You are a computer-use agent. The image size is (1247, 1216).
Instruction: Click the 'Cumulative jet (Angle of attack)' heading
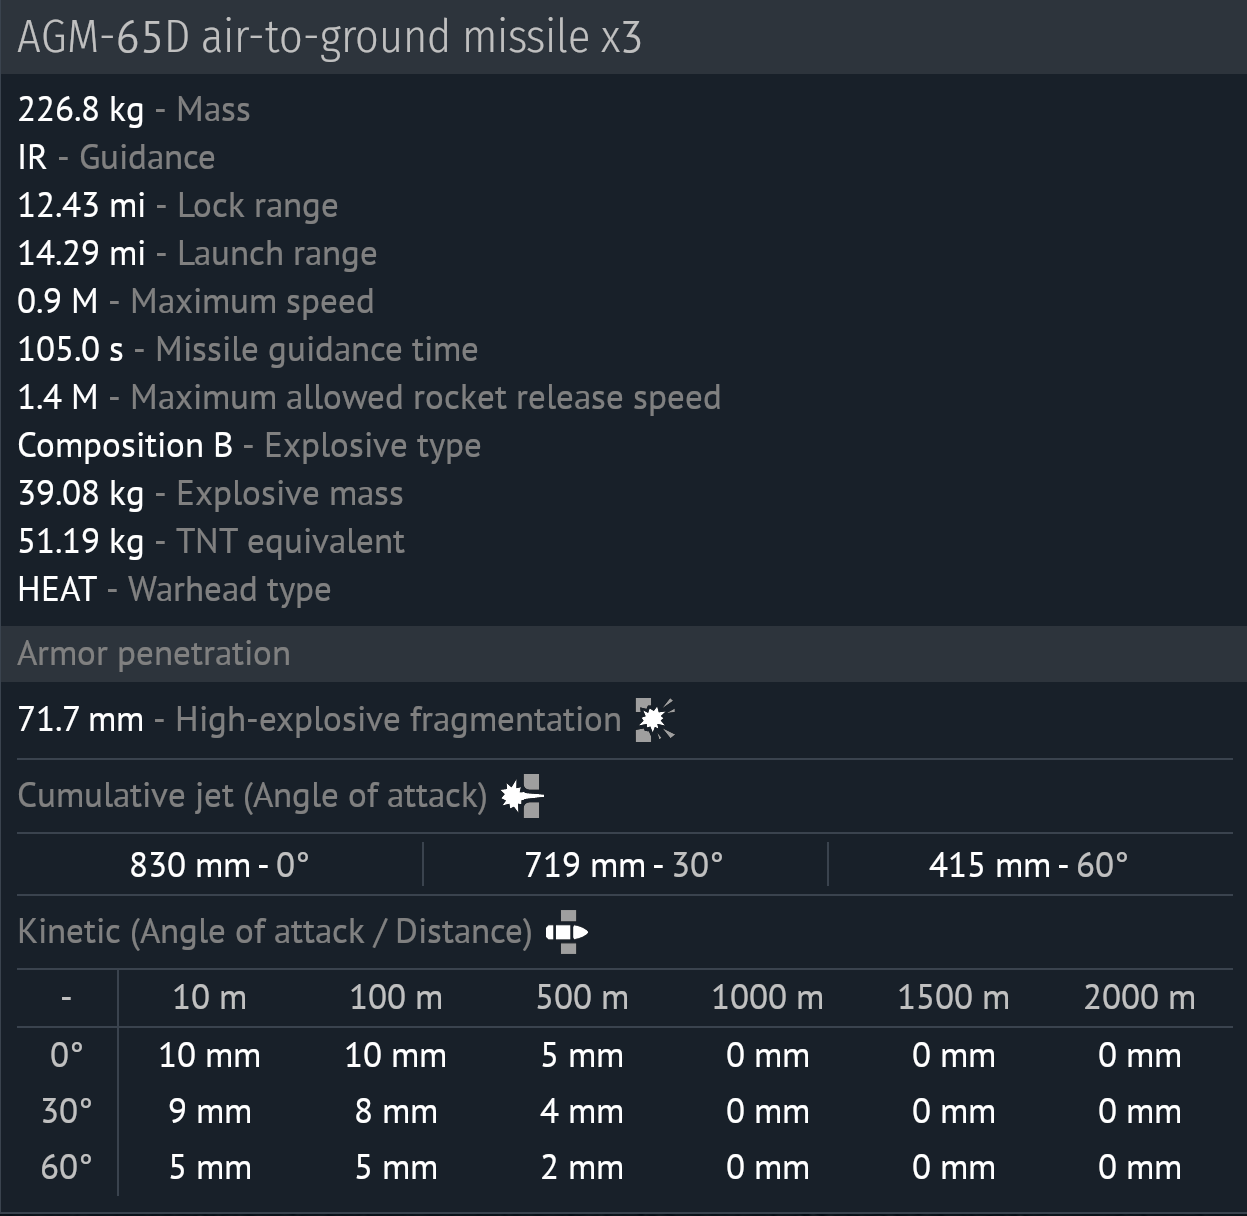pyautogui.click(x=252, y=796)
